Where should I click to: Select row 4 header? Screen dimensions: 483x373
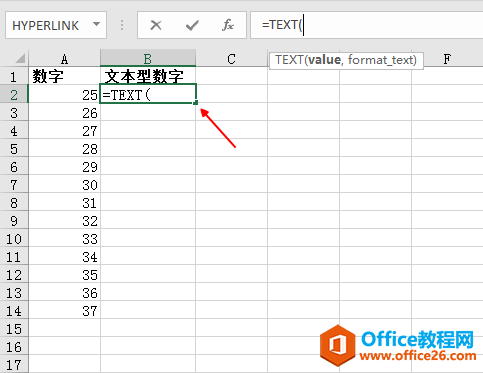point(14,130)
